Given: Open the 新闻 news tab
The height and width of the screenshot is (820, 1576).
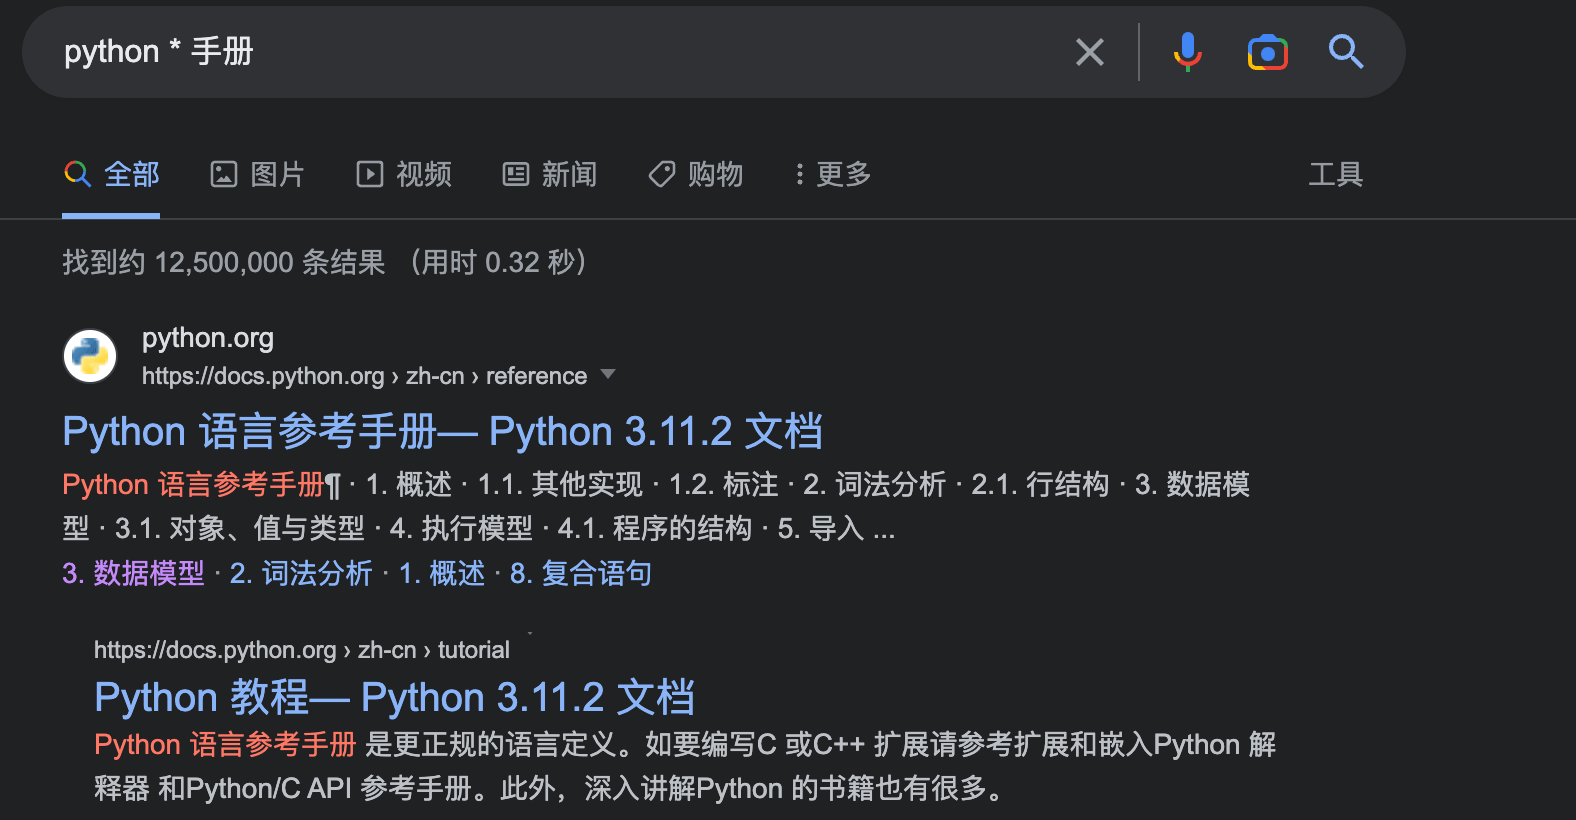Looking at the screenshot, I should [x=549, y=175].
